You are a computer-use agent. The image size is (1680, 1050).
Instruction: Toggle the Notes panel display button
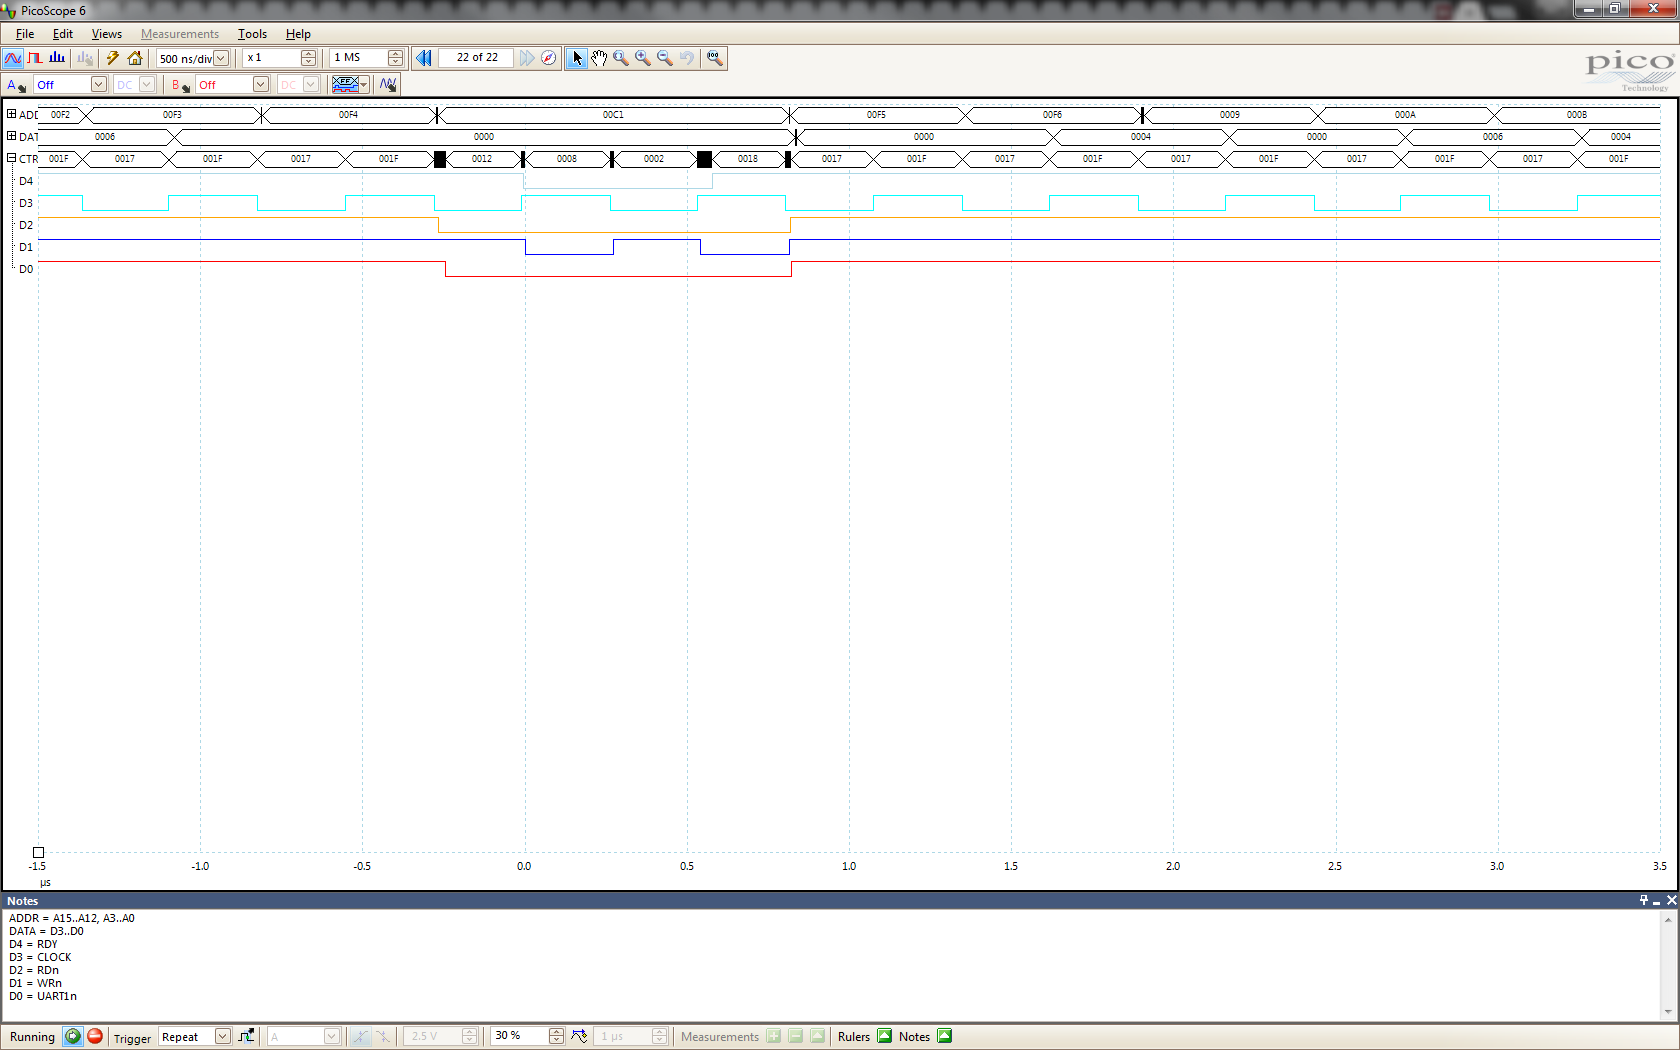945,1036
